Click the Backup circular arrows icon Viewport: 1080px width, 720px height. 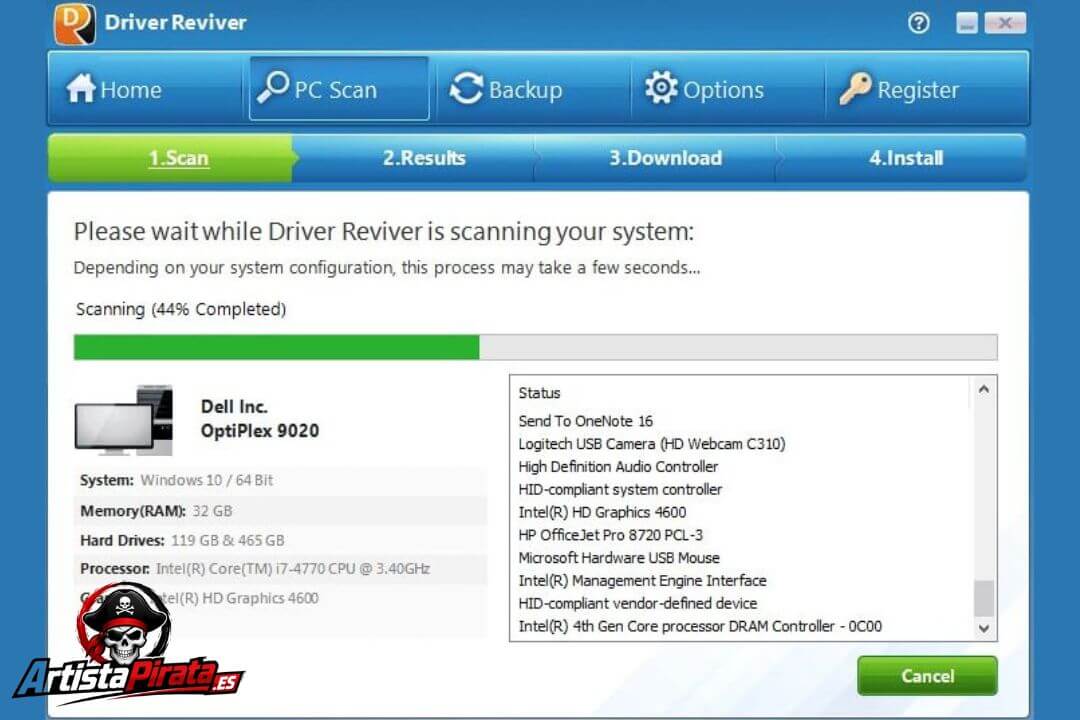point(466,89)
